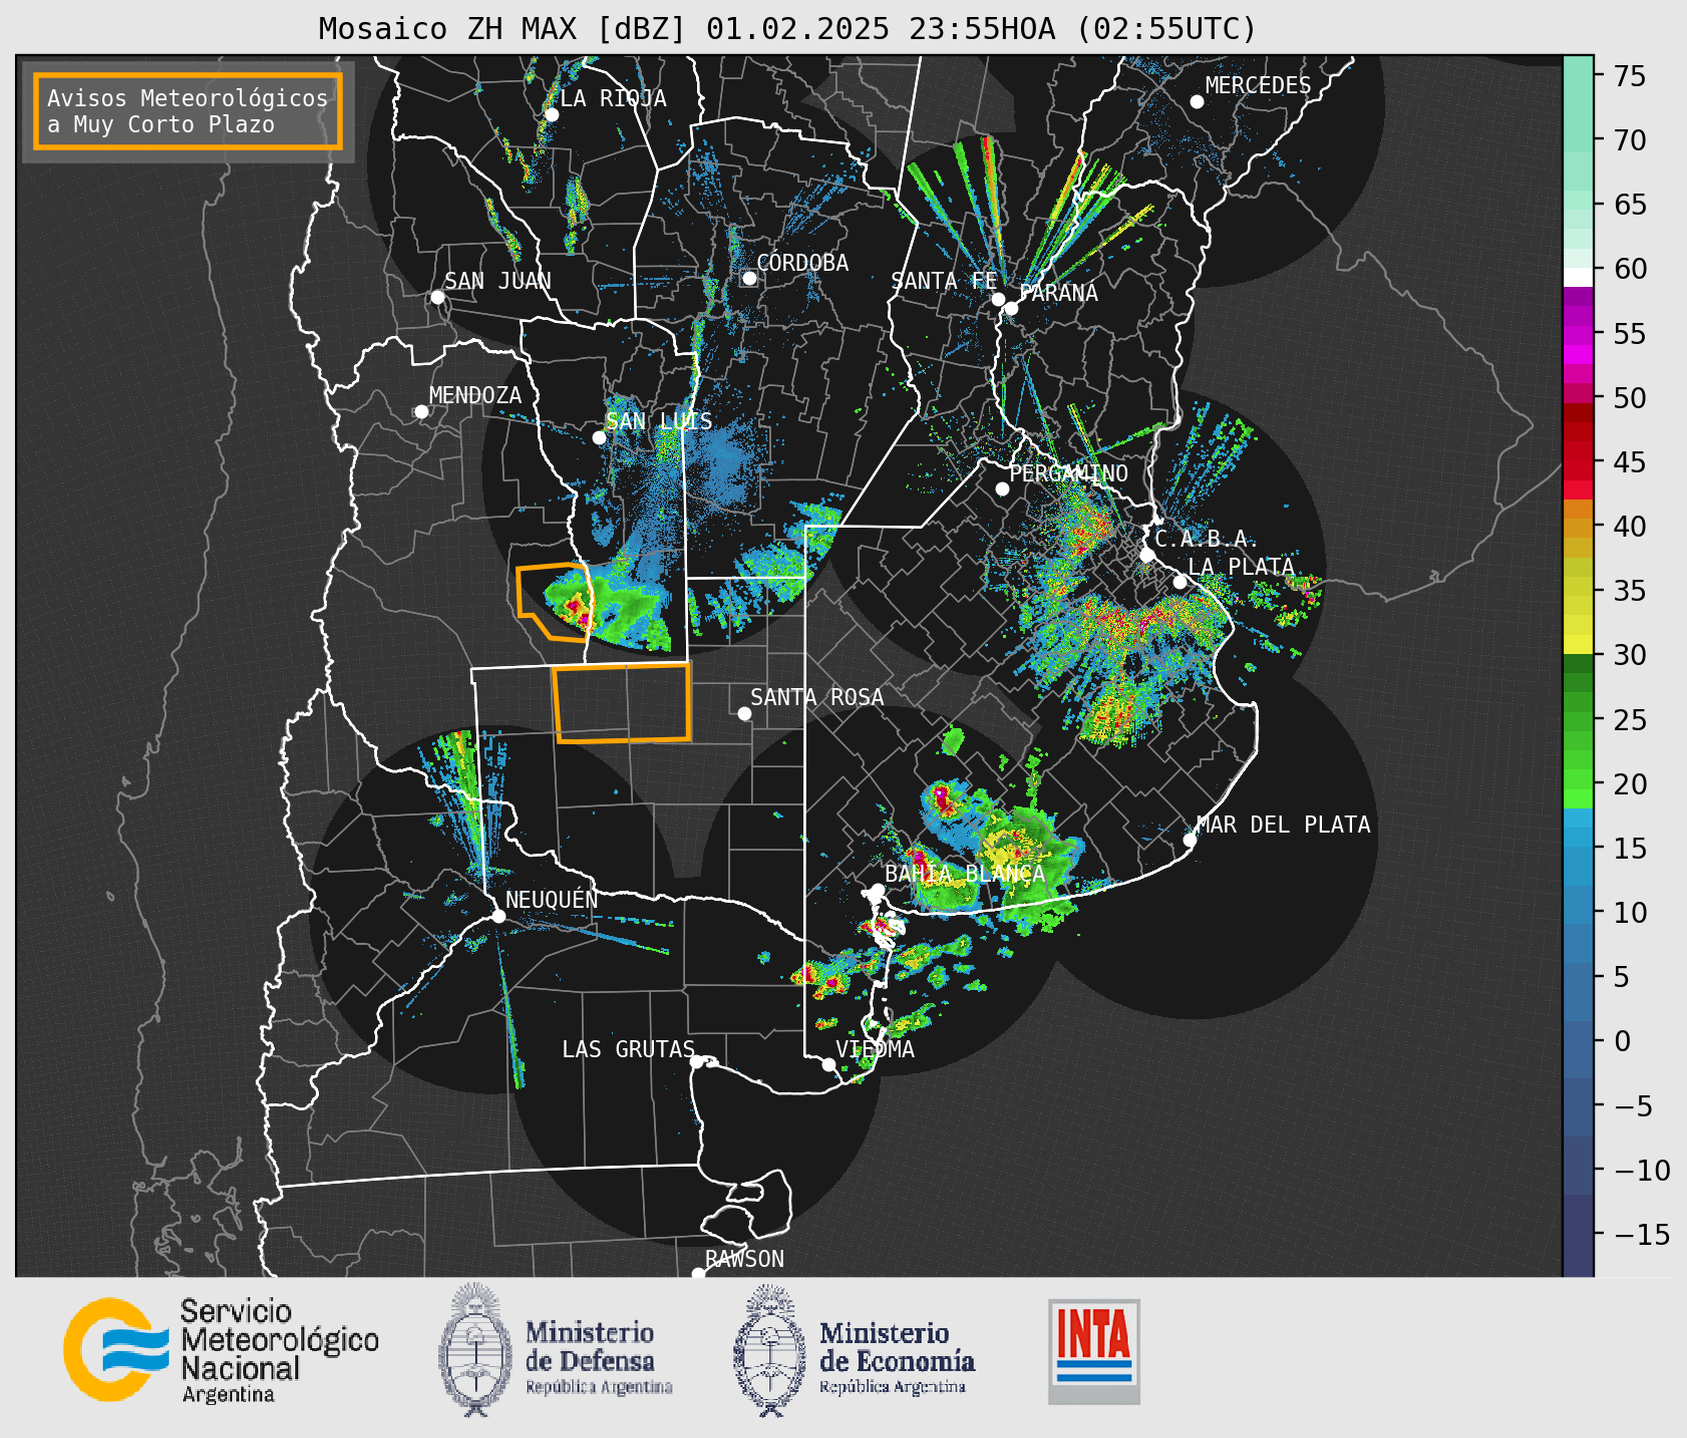The width and height of the screenshot is (1687, 1438).
Task: Select the Viedma city marker dot
Action: point(828,1064)
